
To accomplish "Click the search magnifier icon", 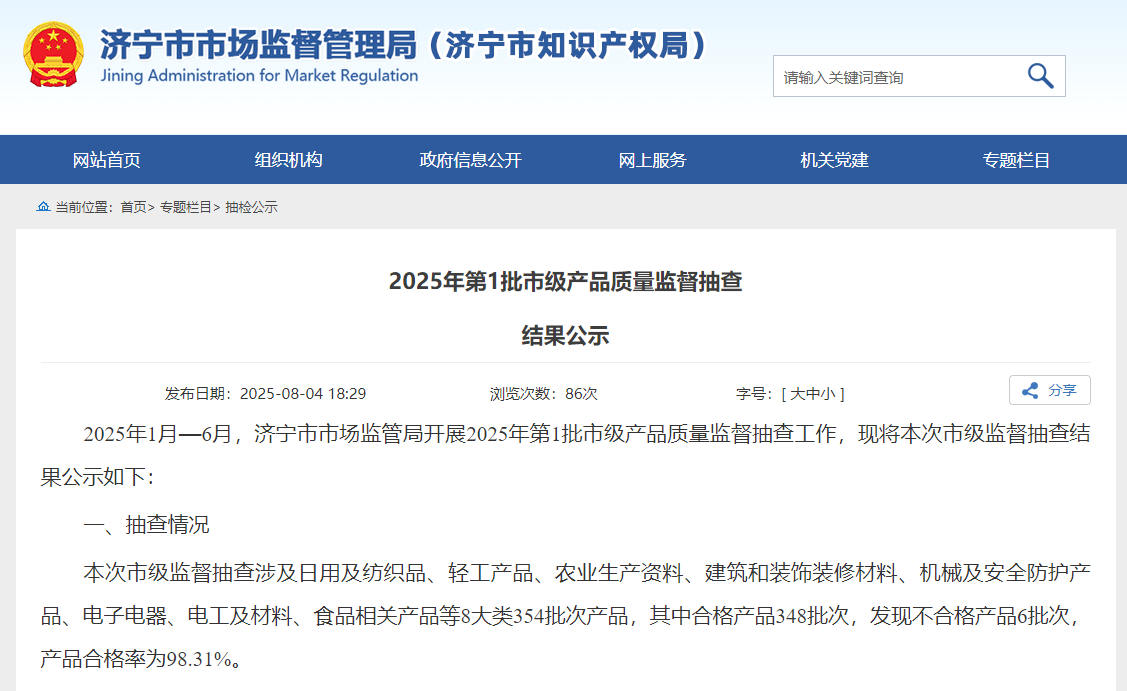I will pos(1039,75).
